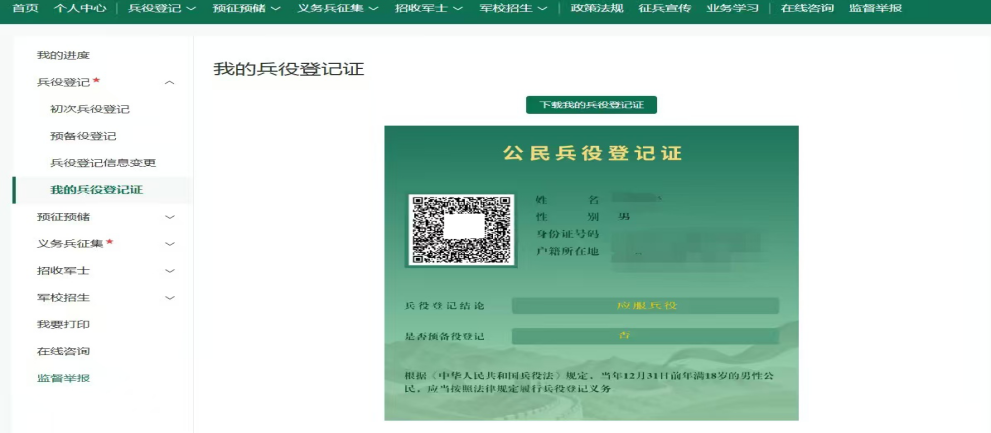
Task: Click the 下载我的兵役登记证 download button
Action: click(591, 105)
